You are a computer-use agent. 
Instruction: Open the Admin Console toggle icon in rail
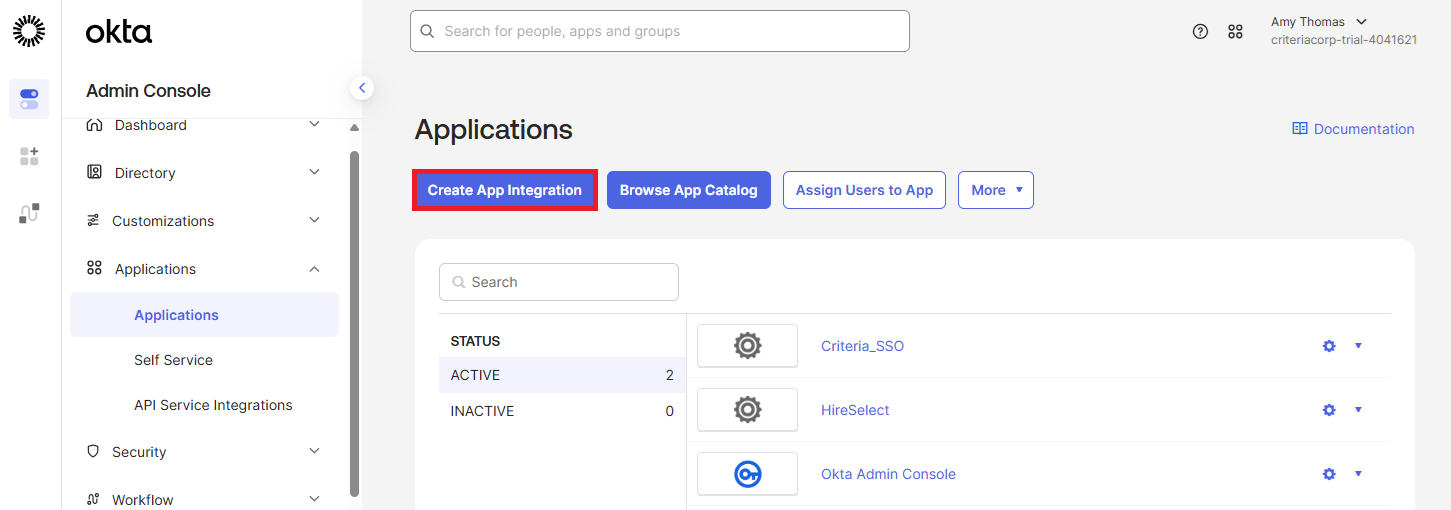click(x=29, y=99)
